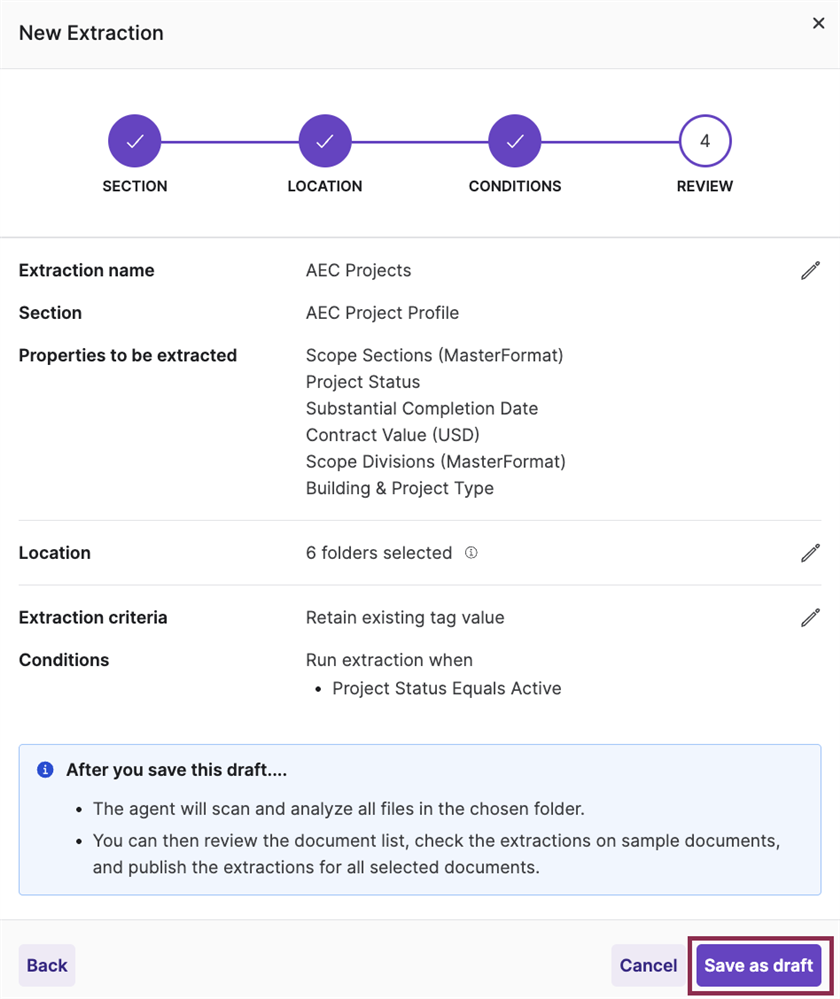Click the LOCATION step label

coord(325,186)
